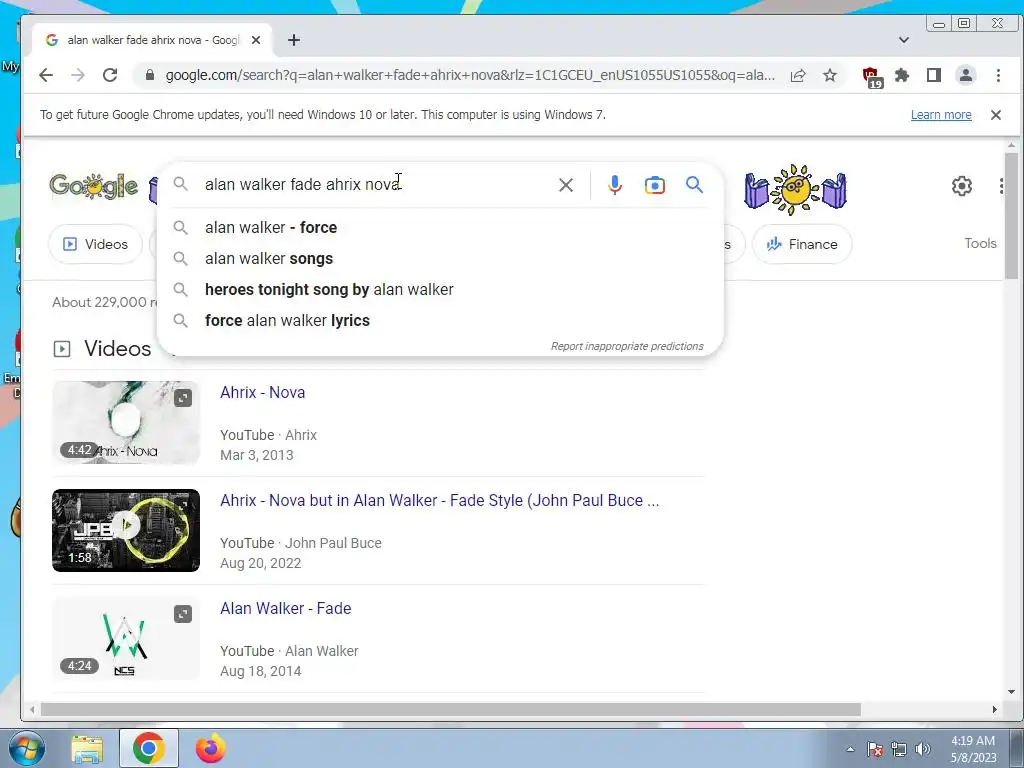Open the taskbar clock showing 4:19 AM
Image resolution: width=1024 pixels, height=768 pixels.
[973, 749]
